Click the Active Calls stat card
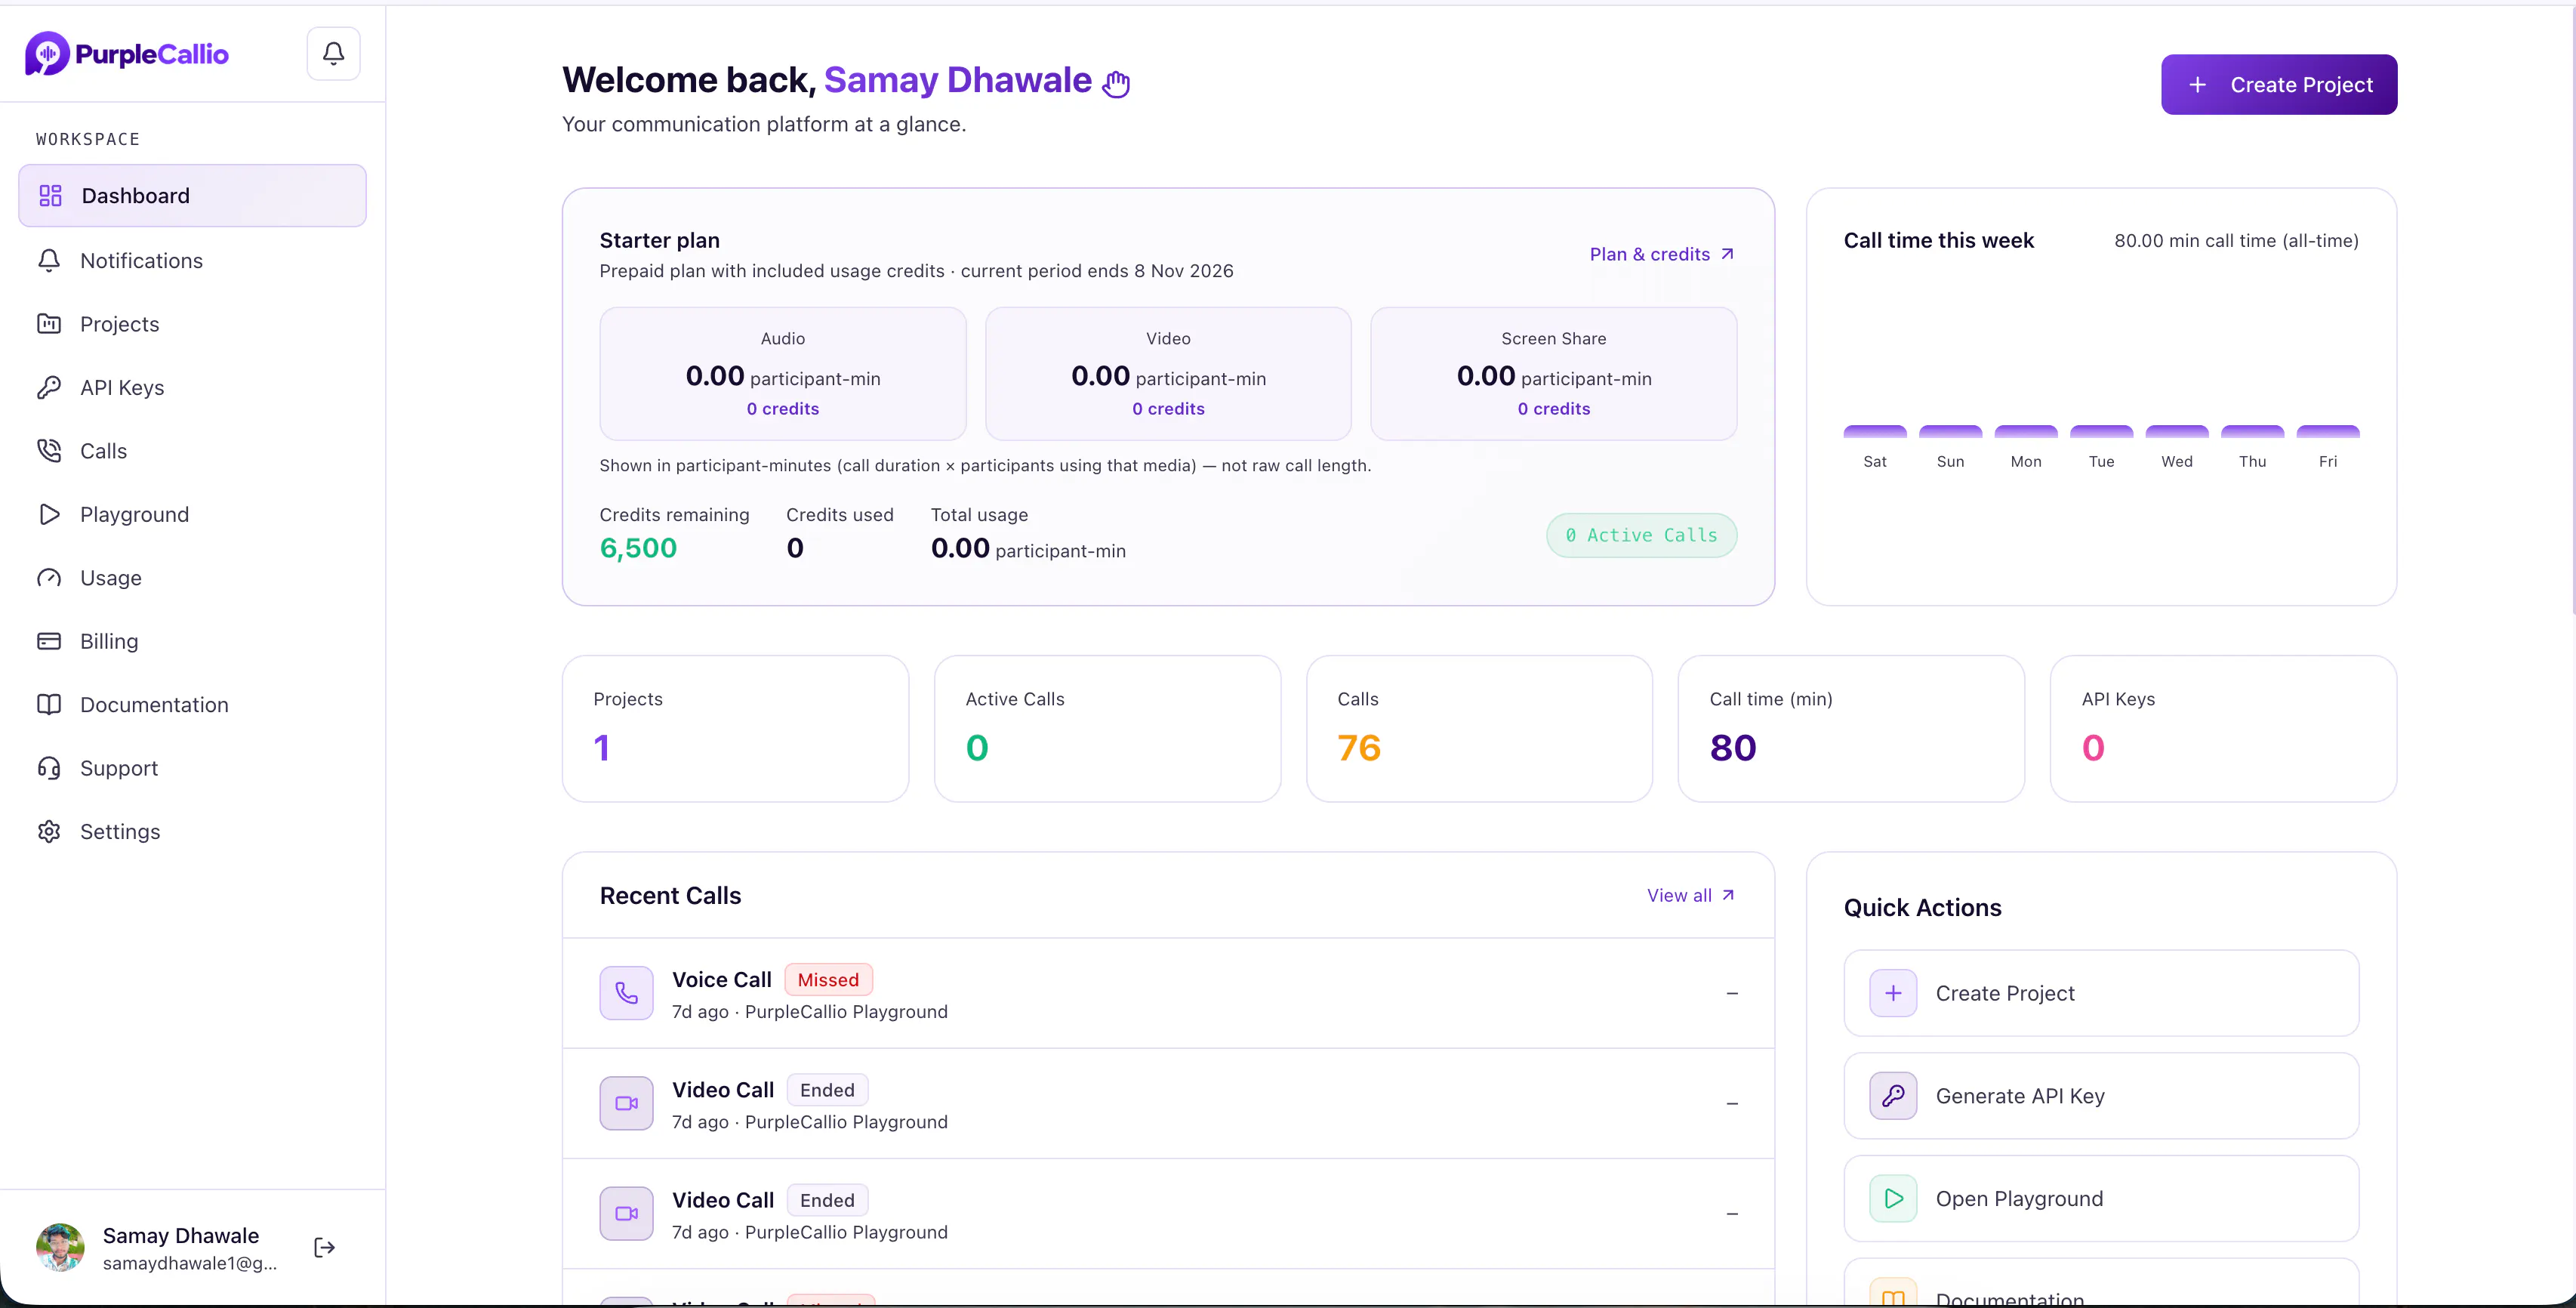The image size is (2576, 1308). pos(1107,728)
